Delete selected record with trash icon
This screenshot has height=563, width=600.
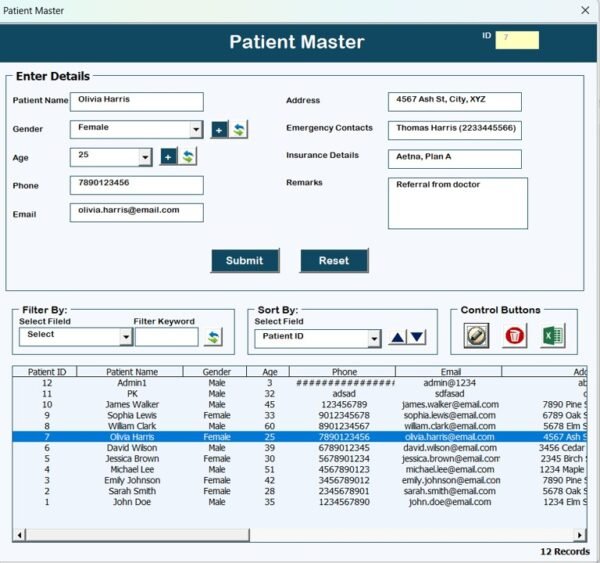[x=514, y=336]
